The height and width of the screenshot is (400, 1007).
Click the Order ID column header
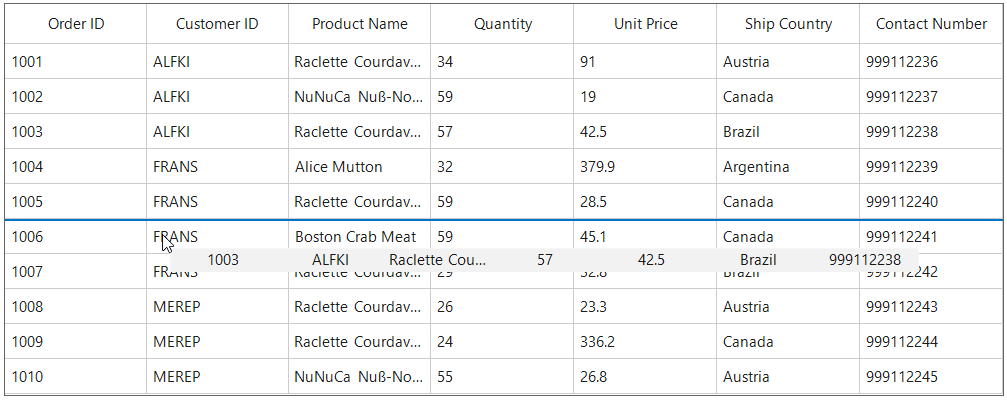coord(76,24)
